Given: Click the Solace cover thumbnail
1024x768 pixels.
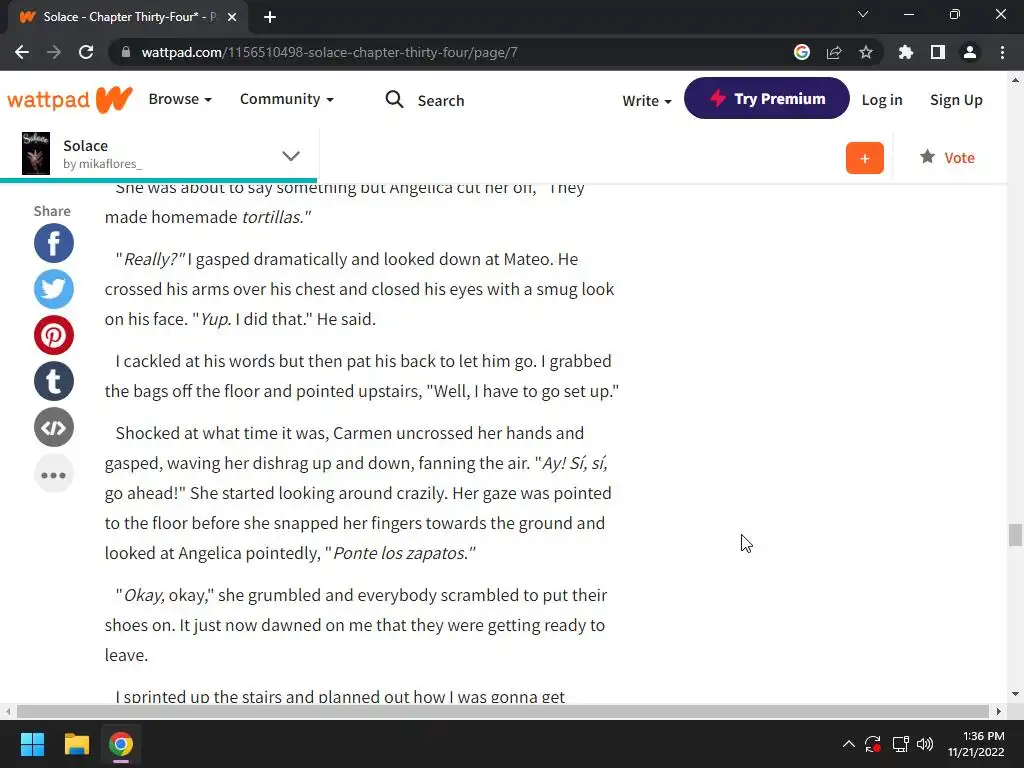Looking at the screenshot, I should point(36,153).
